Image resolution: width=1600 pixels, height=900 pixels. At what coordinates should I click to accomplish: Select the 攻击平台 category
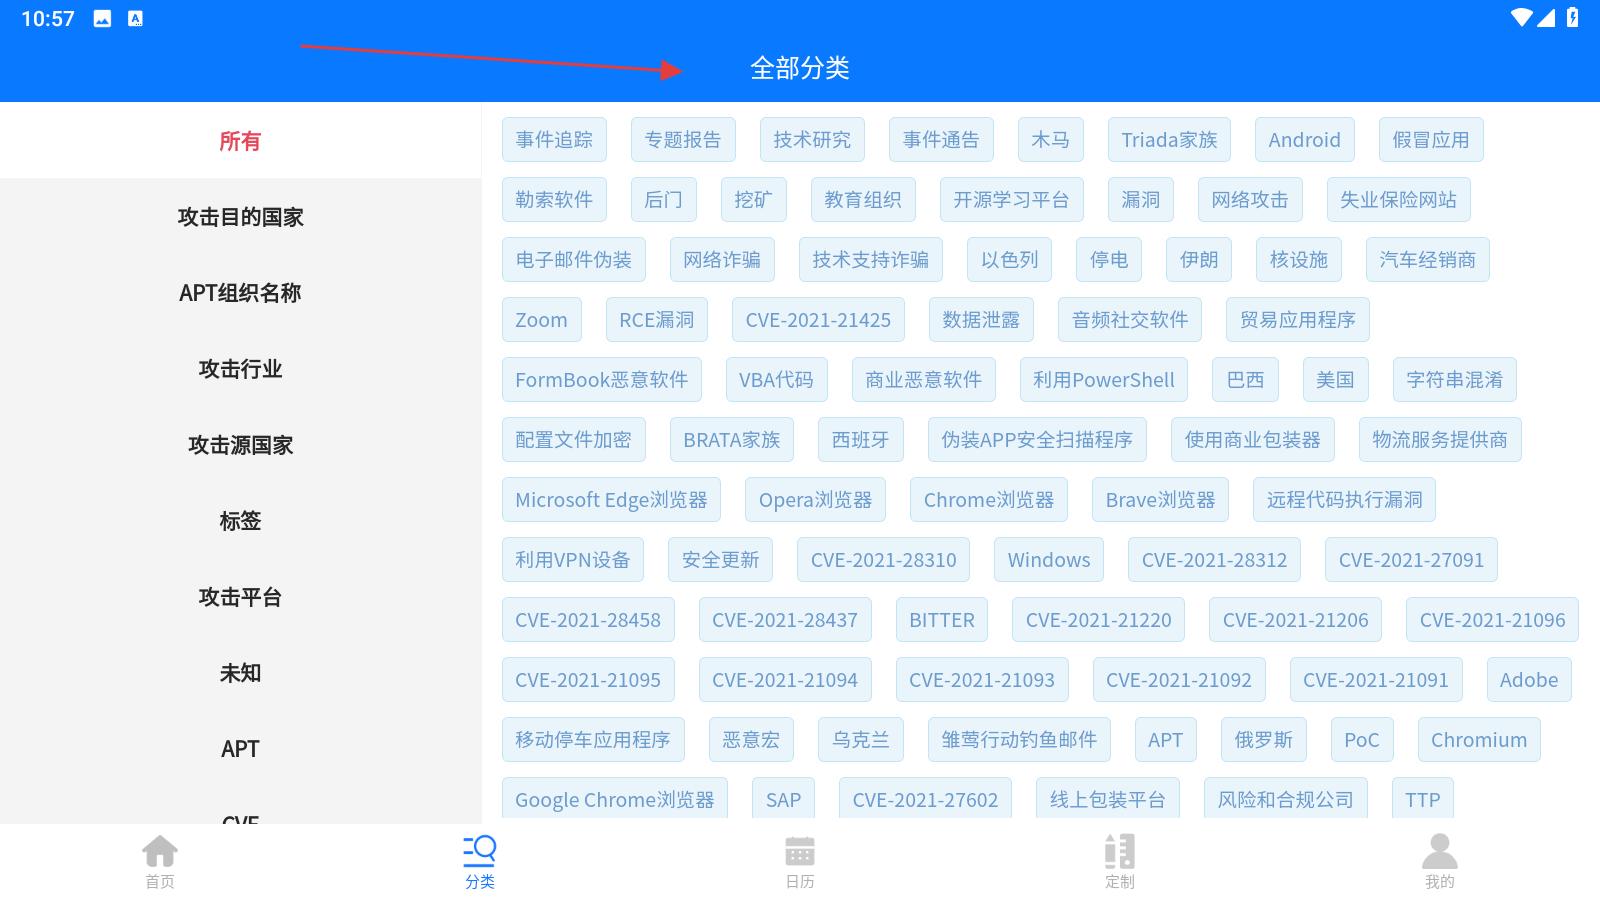pyautogui.click(x=240, y=597)
